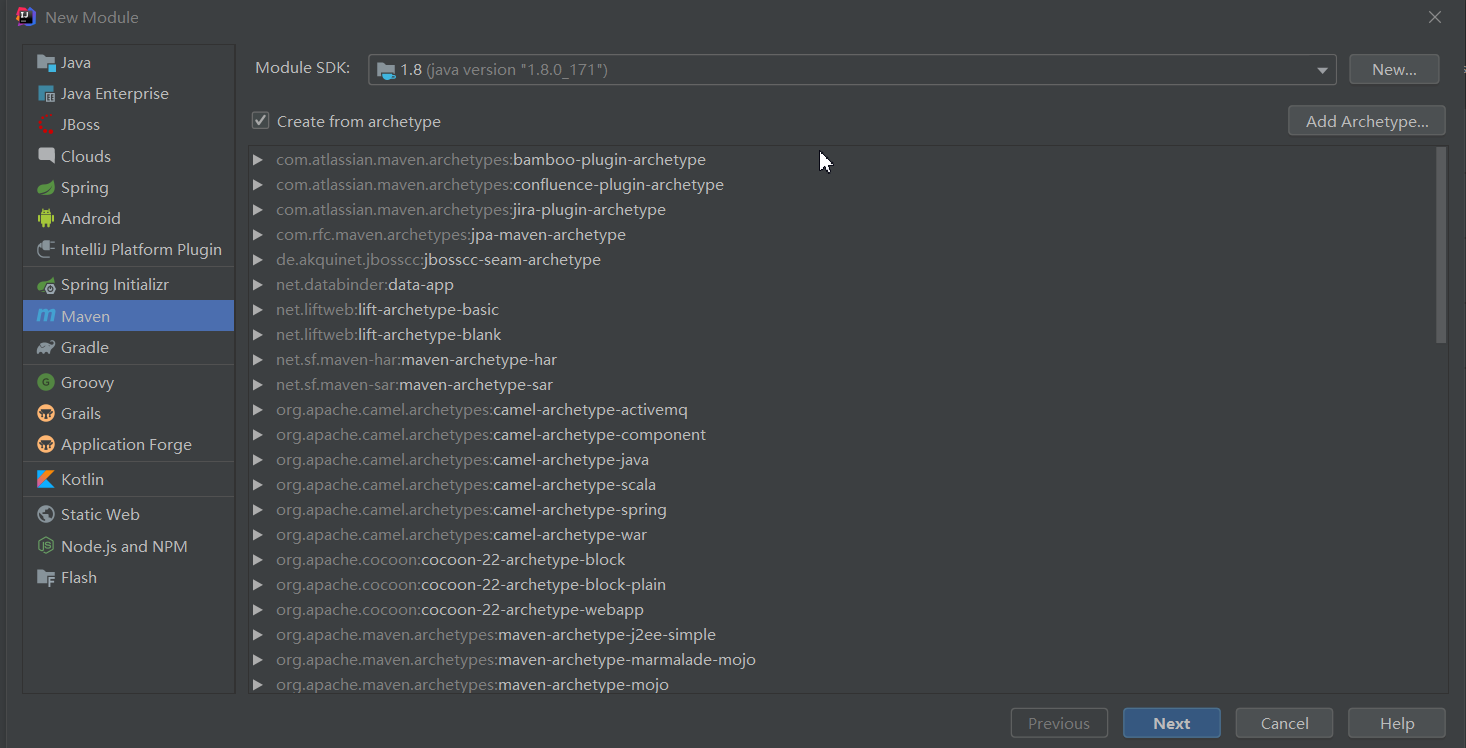
Task: Click the IntelliJ IDEA logo in title bar
Action: pyautogui.click(x=27, y=17)
